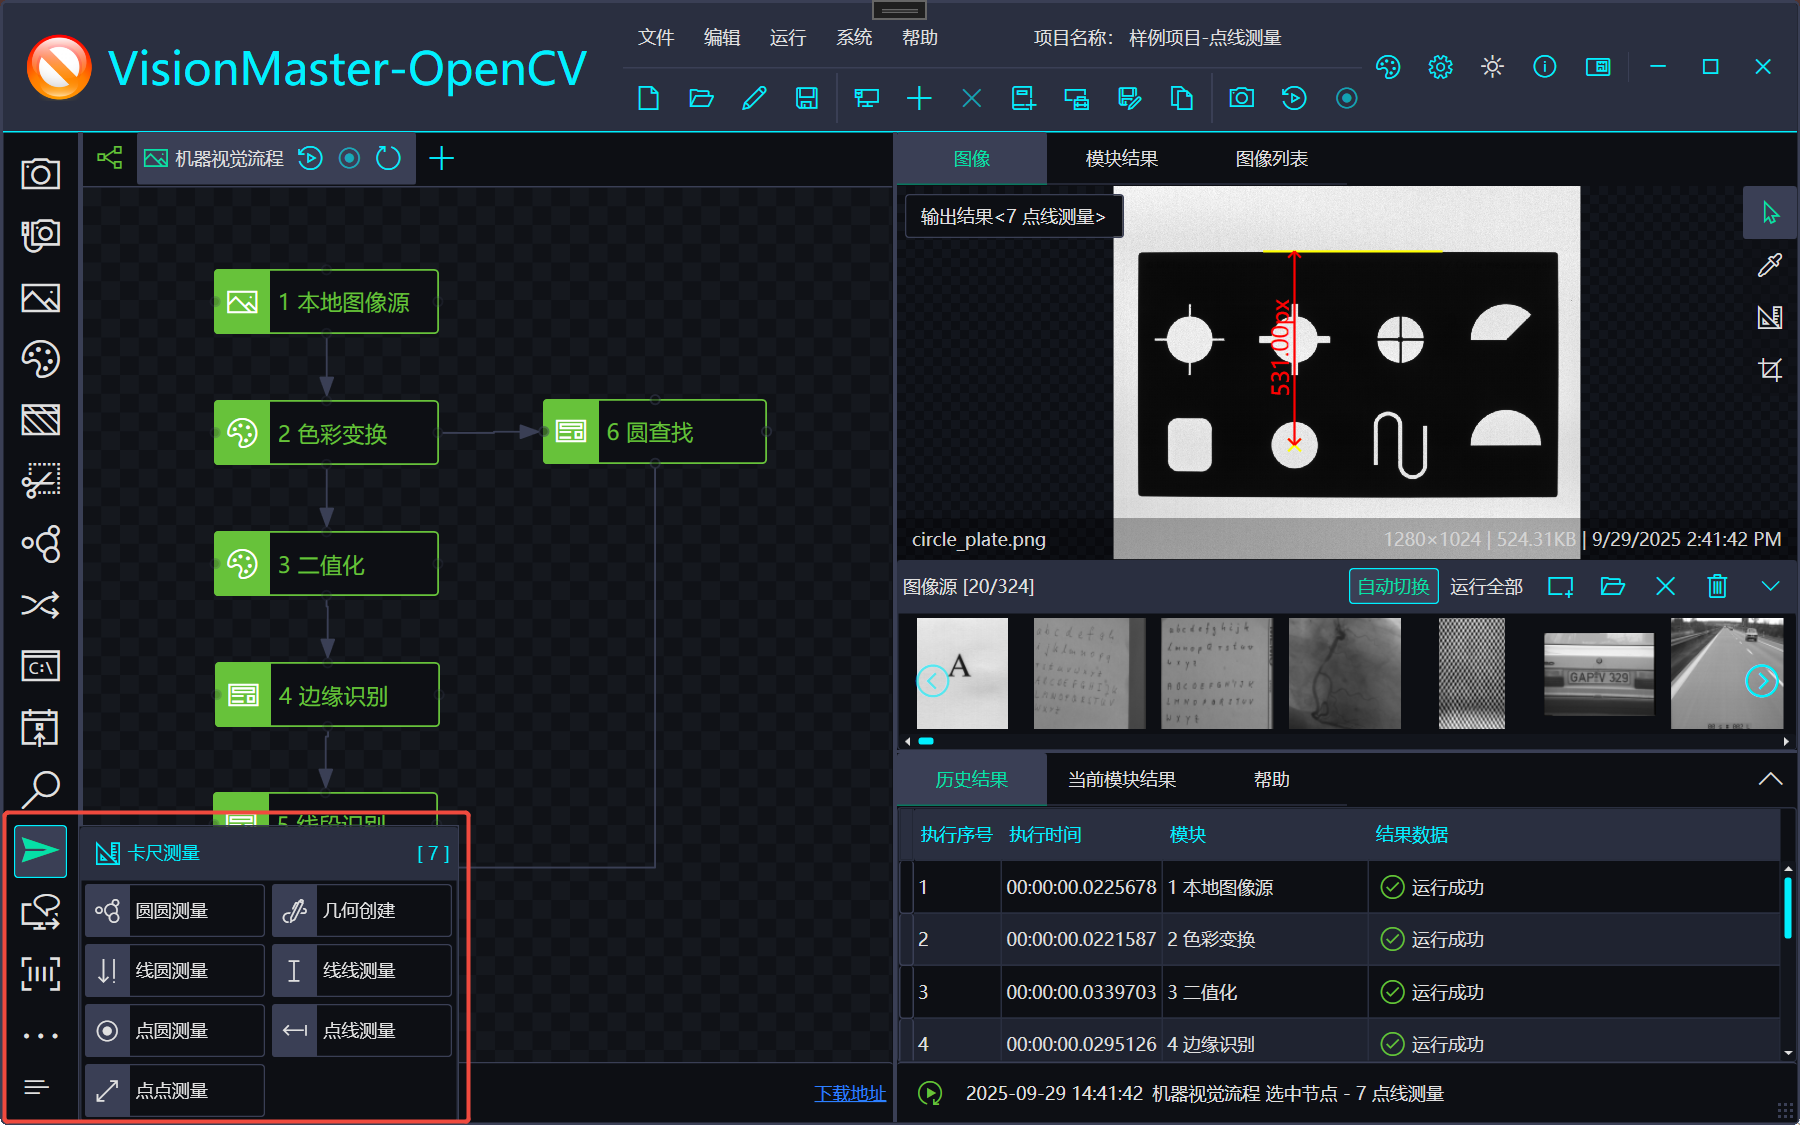The width and height of the screenshot is (1800, 1125).
Task: Select the crop tool in image panel
Action: click(x=1770, y=369)
